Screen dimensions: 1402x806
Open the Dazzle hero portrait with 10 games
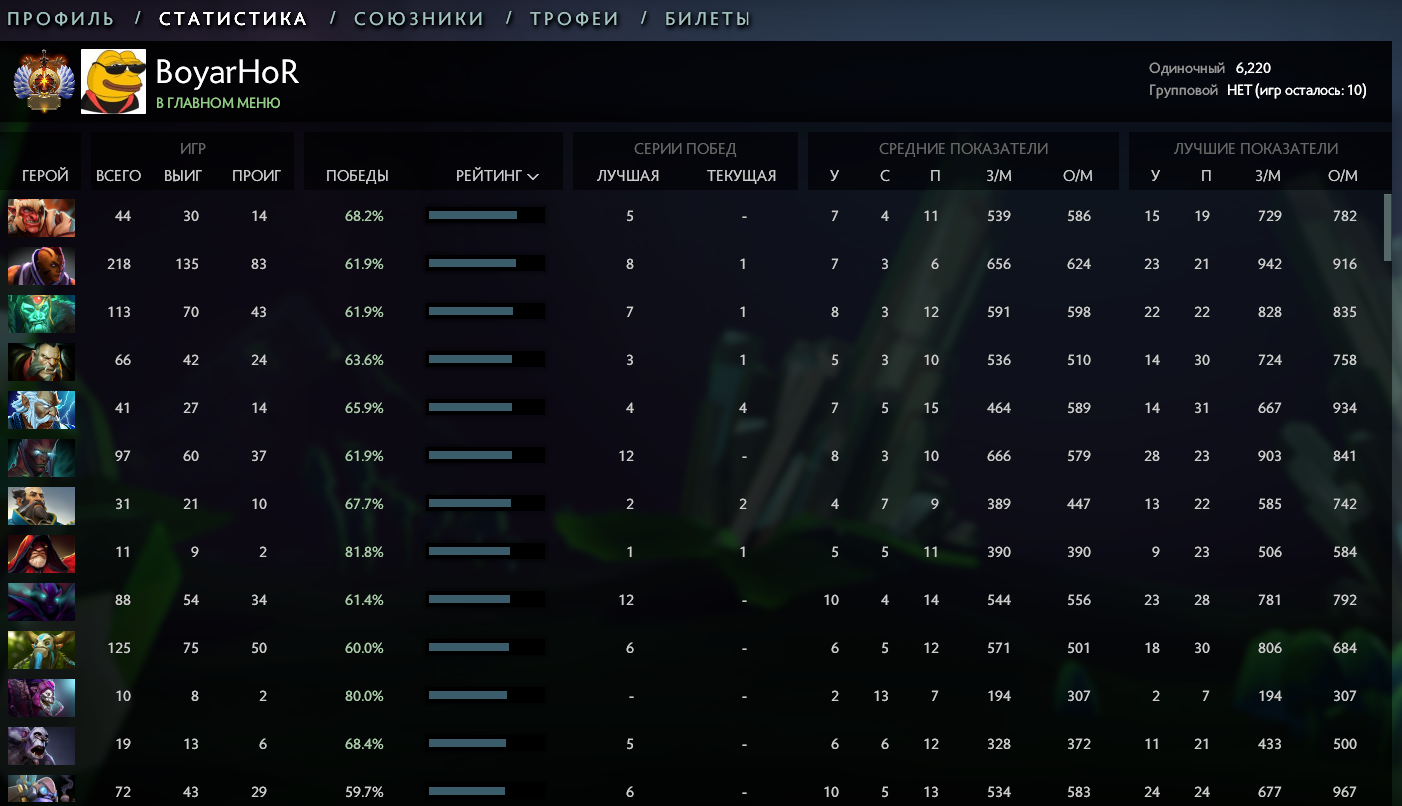[41, 696]
